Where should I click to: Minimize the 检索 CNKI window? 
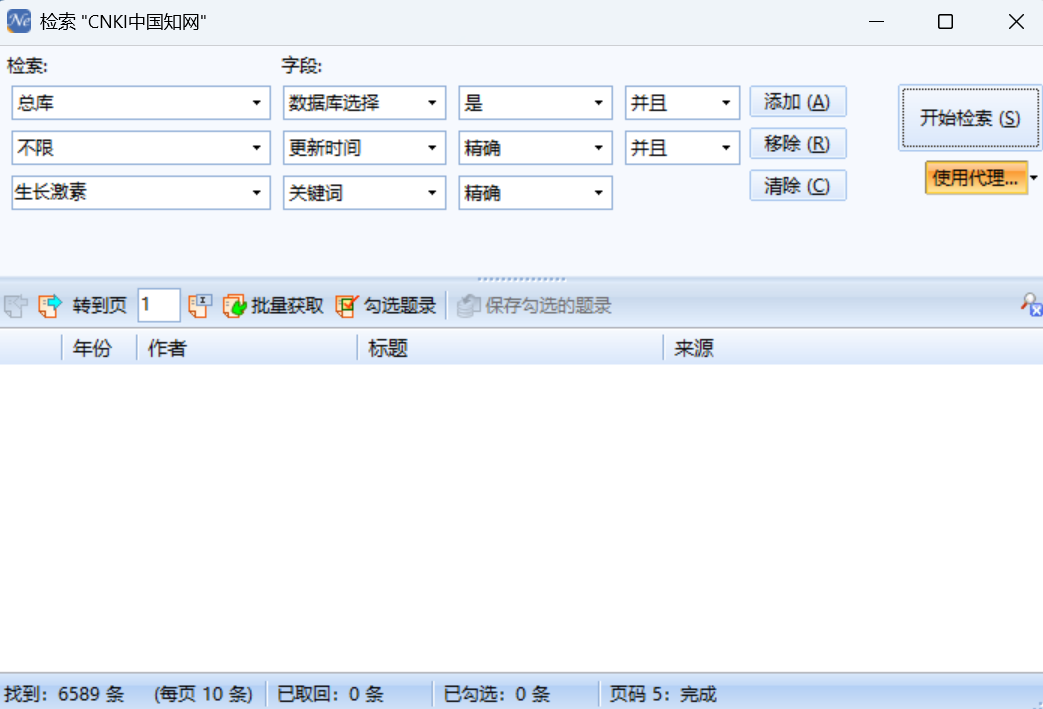tap(877, 22)
